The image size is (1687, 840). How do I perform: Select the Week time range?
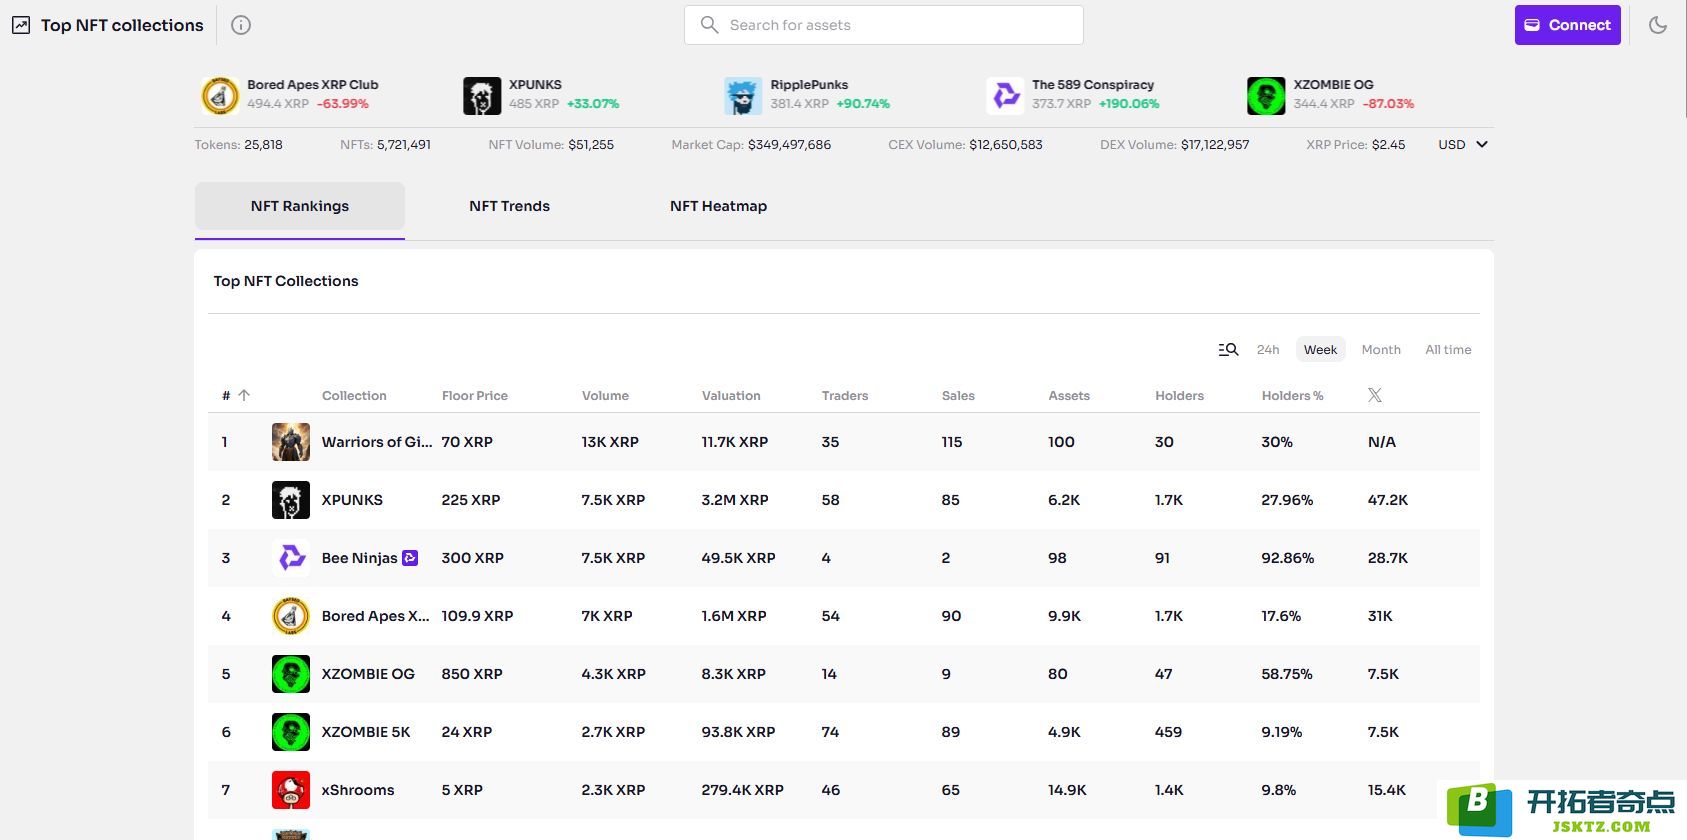tap(1320, 349)
